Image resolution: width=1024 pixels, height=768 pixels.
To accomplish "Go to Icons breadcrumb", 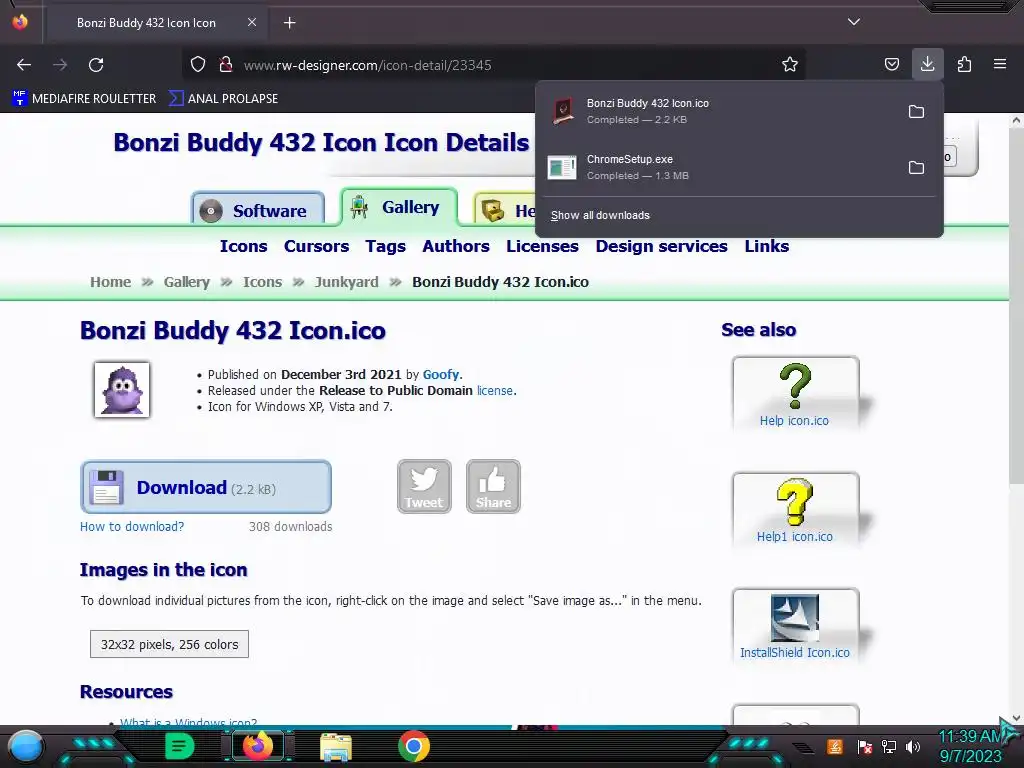I will coord(263,282).
